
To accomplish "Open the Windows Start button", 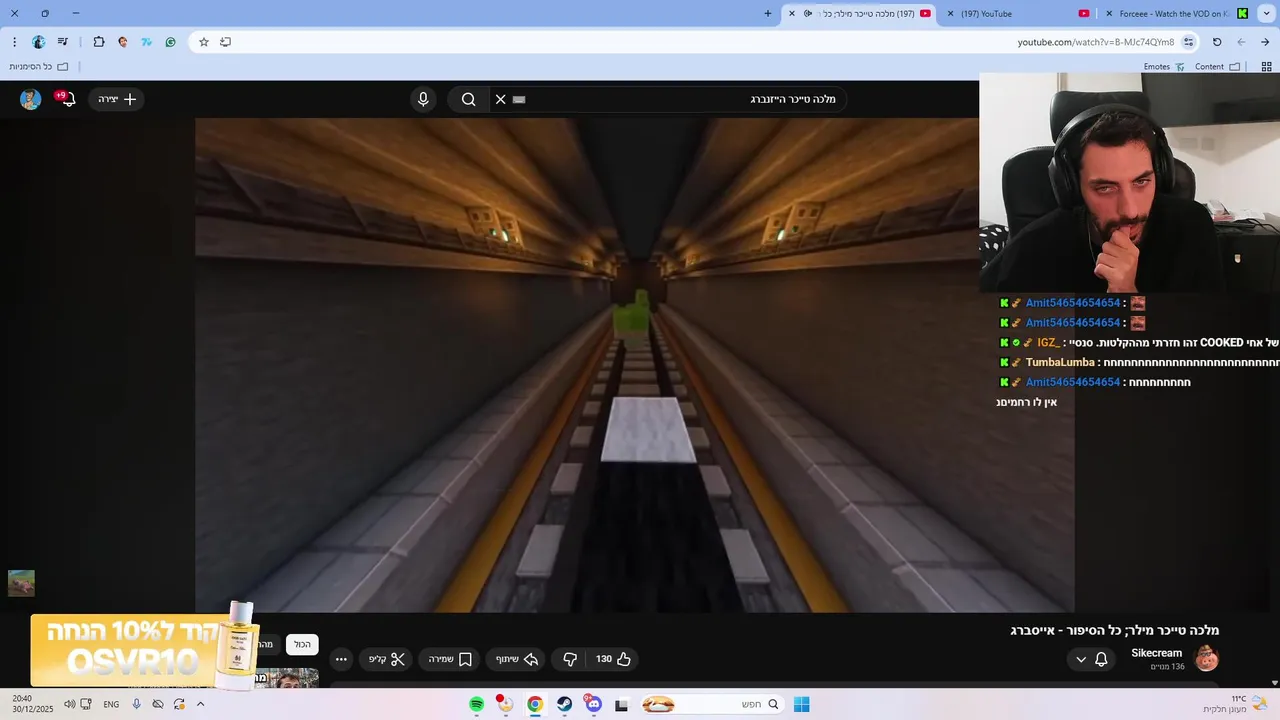I will (801, 704).
